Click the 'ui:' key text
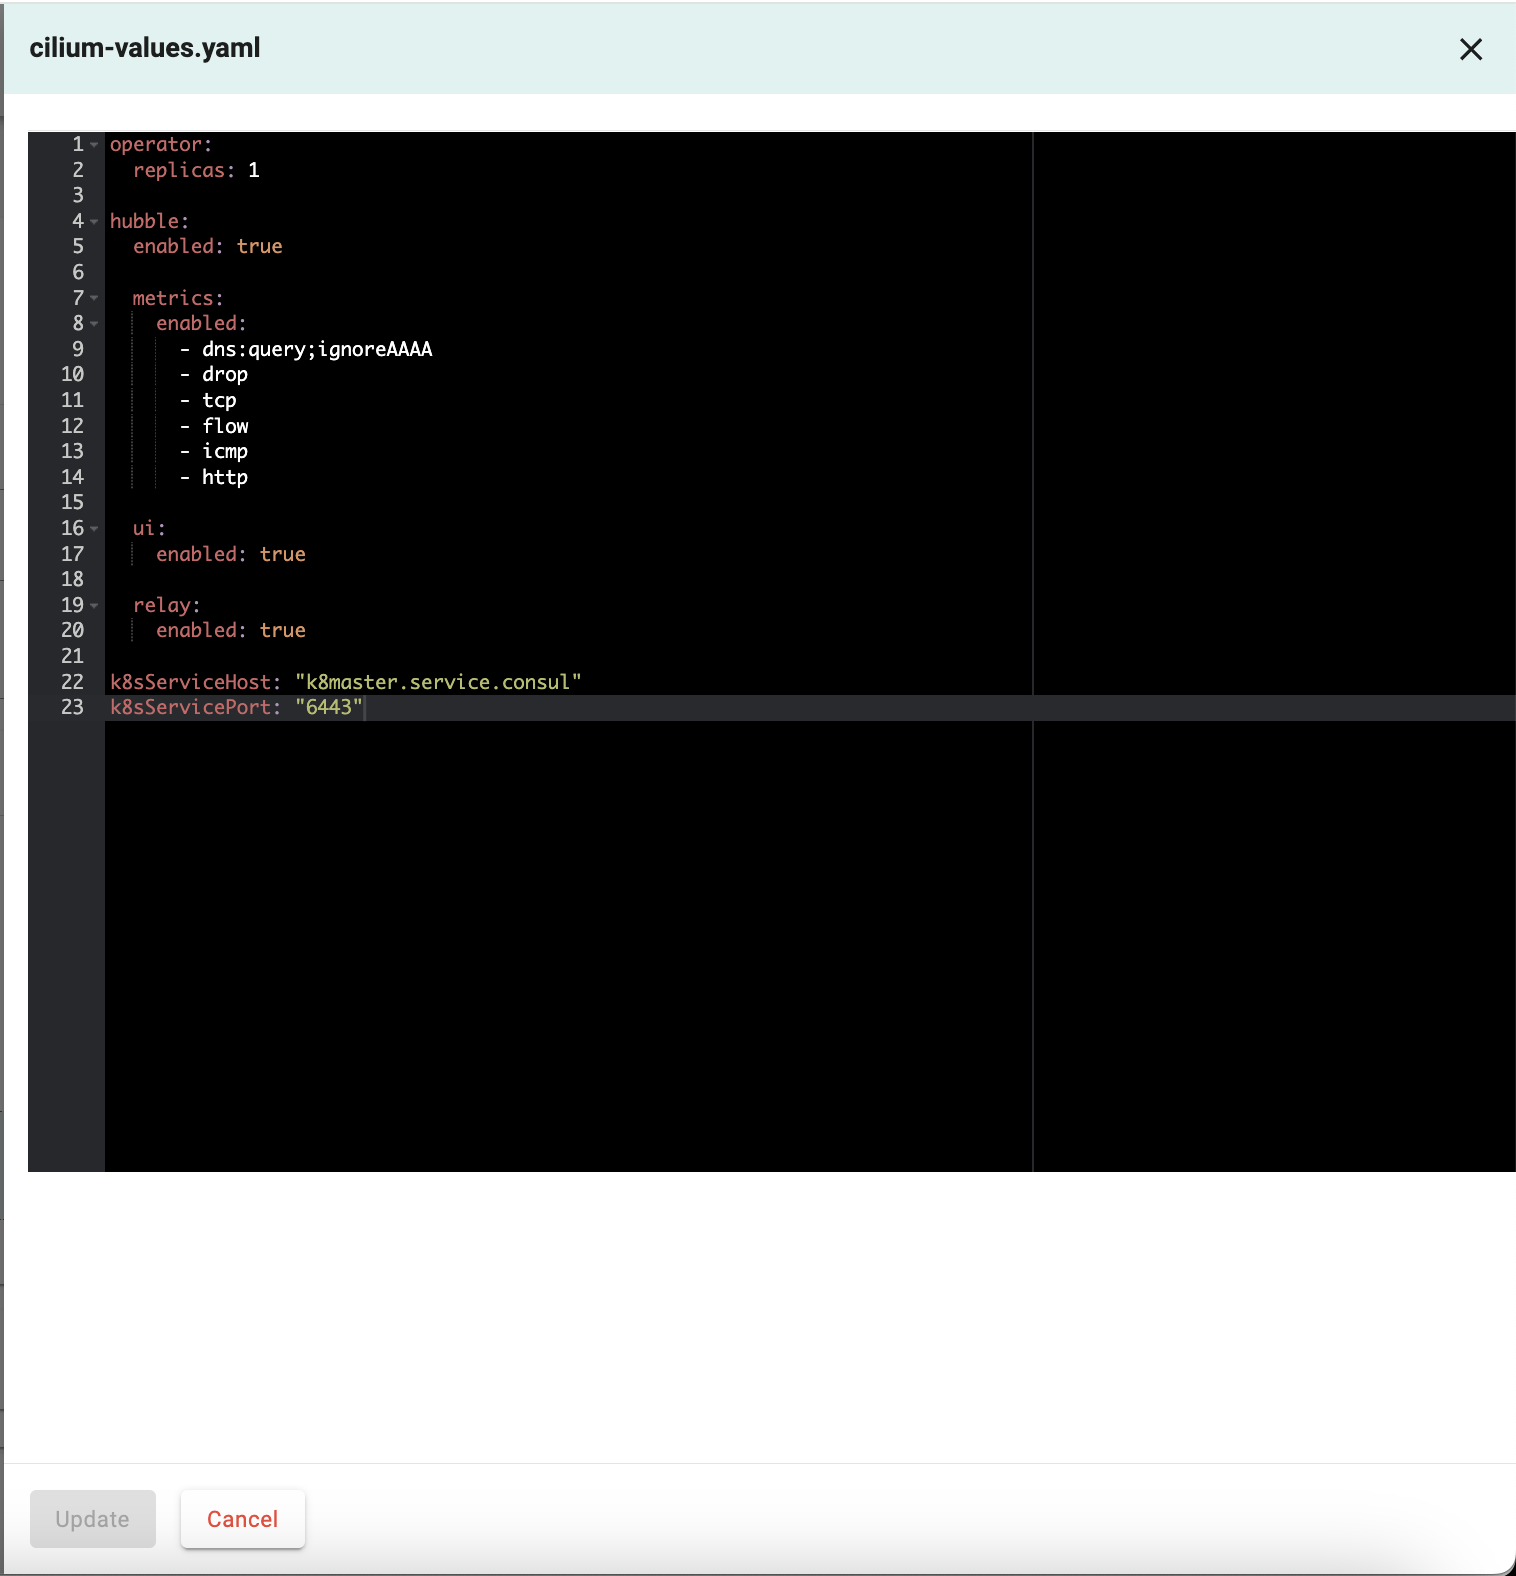This screenshot has width=1516, height=1576. [149, 528]
